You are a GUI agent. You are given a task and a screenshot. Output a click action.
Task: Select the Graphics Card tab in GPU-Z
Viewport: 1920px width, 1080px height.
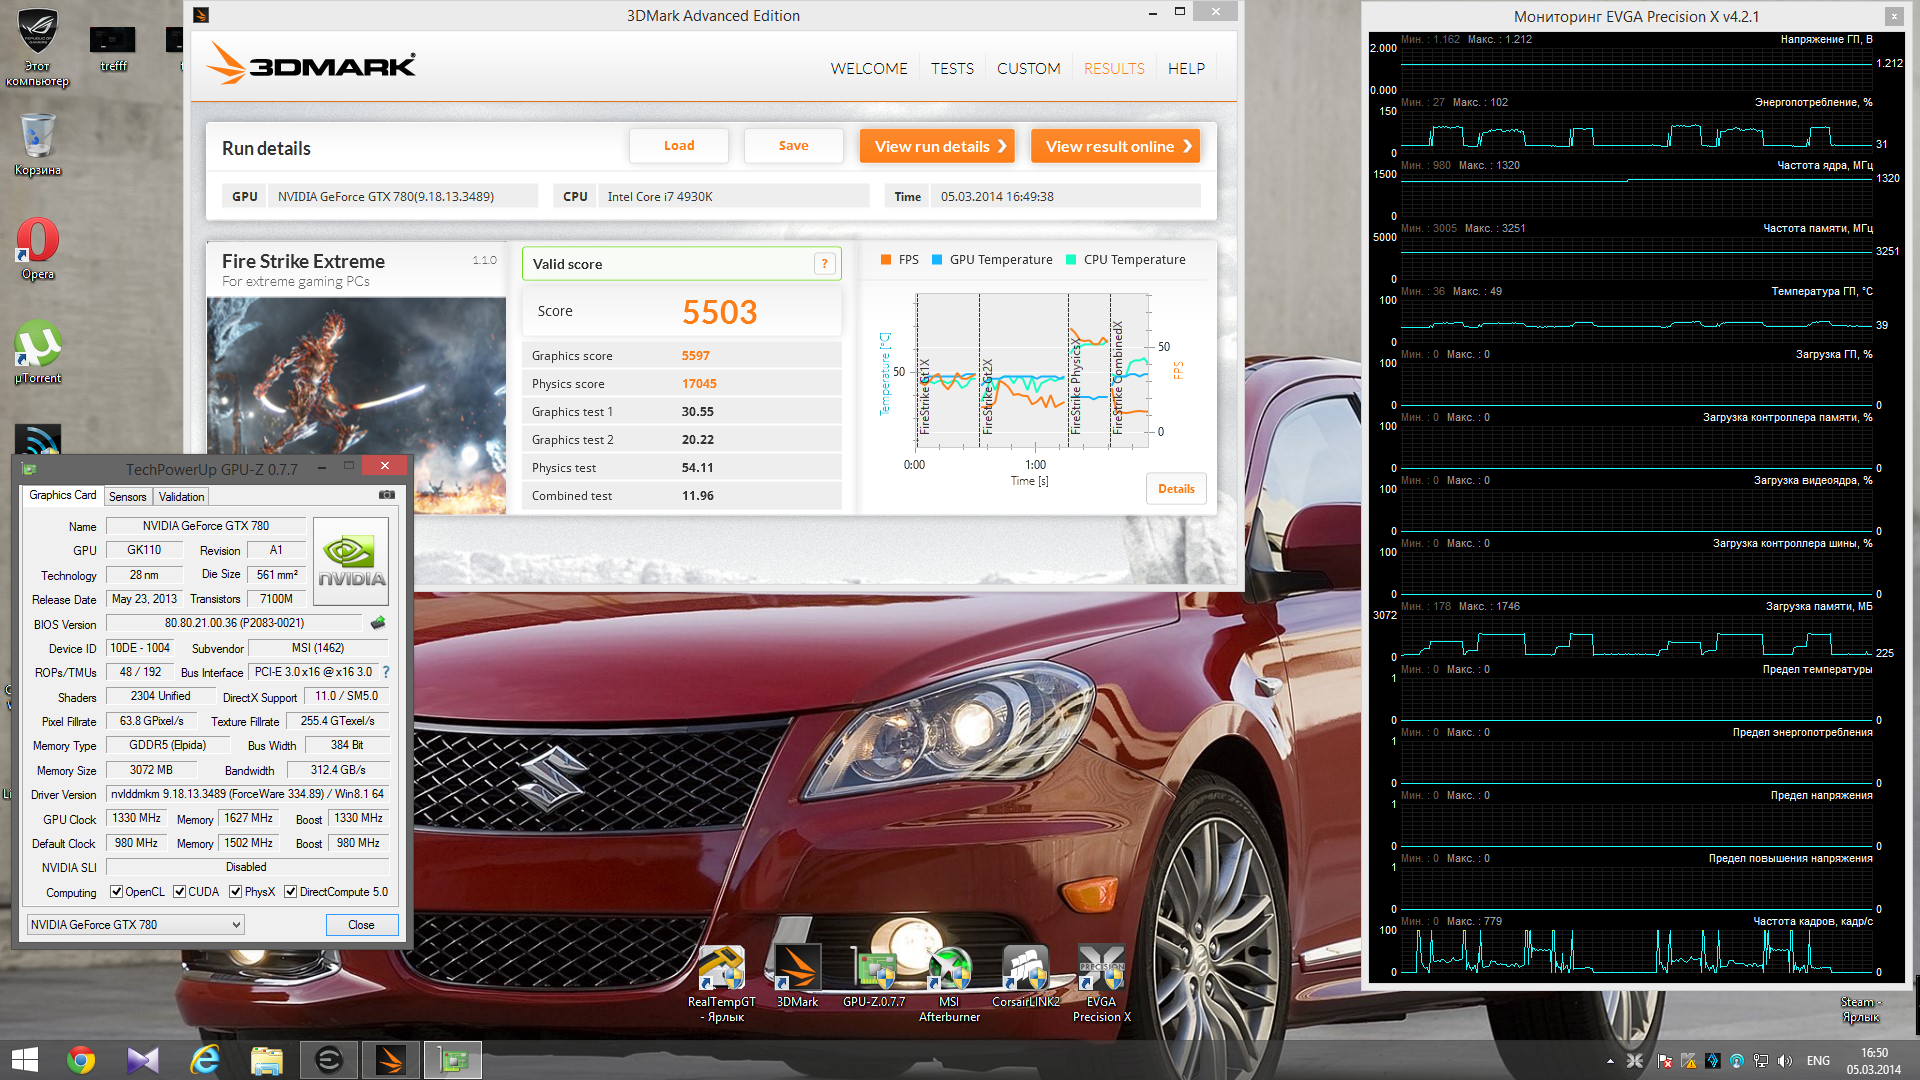click(62, 495)
